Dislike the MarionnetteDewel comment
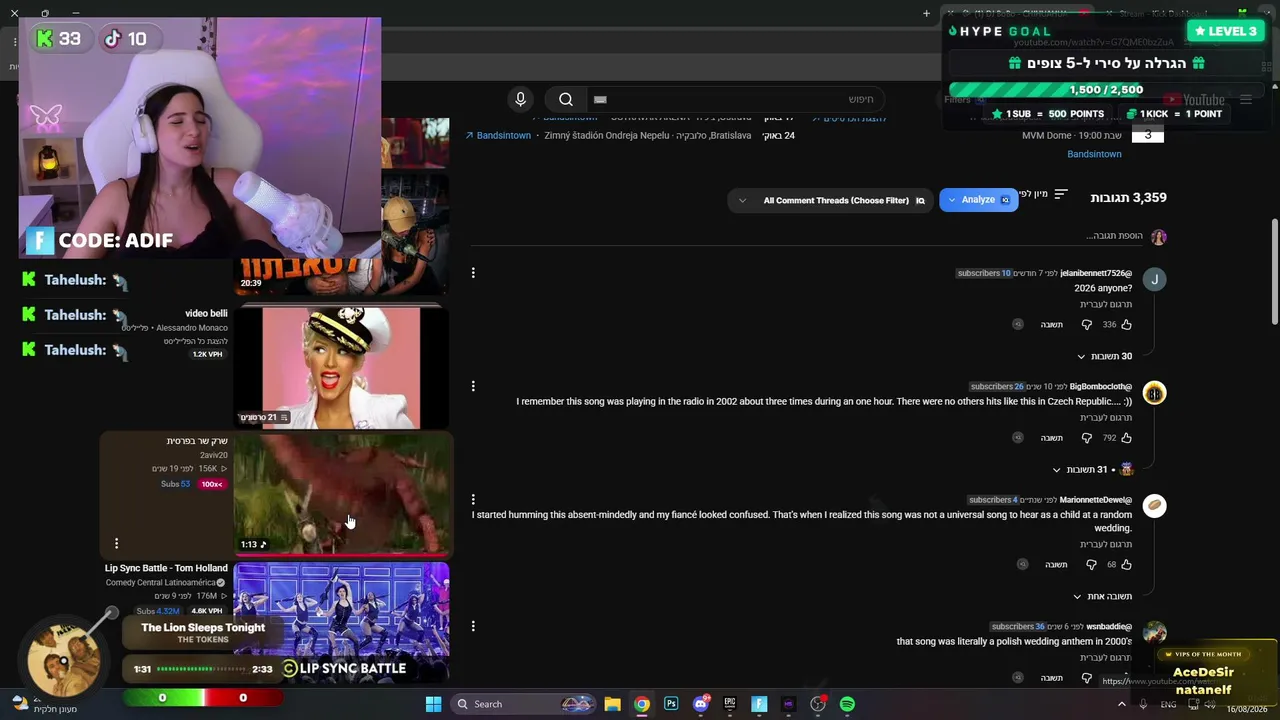 (x=1091, y=564)
